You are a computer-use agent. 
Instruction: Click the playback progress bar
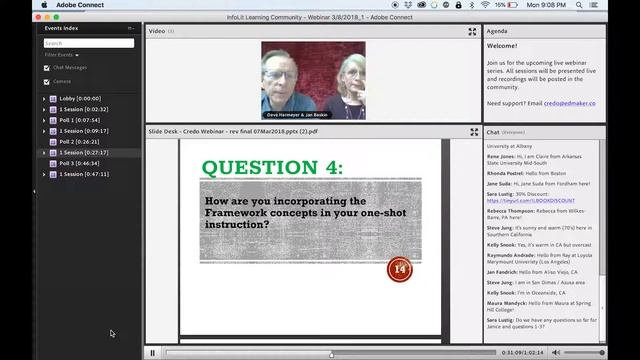[x=331, y=352]
